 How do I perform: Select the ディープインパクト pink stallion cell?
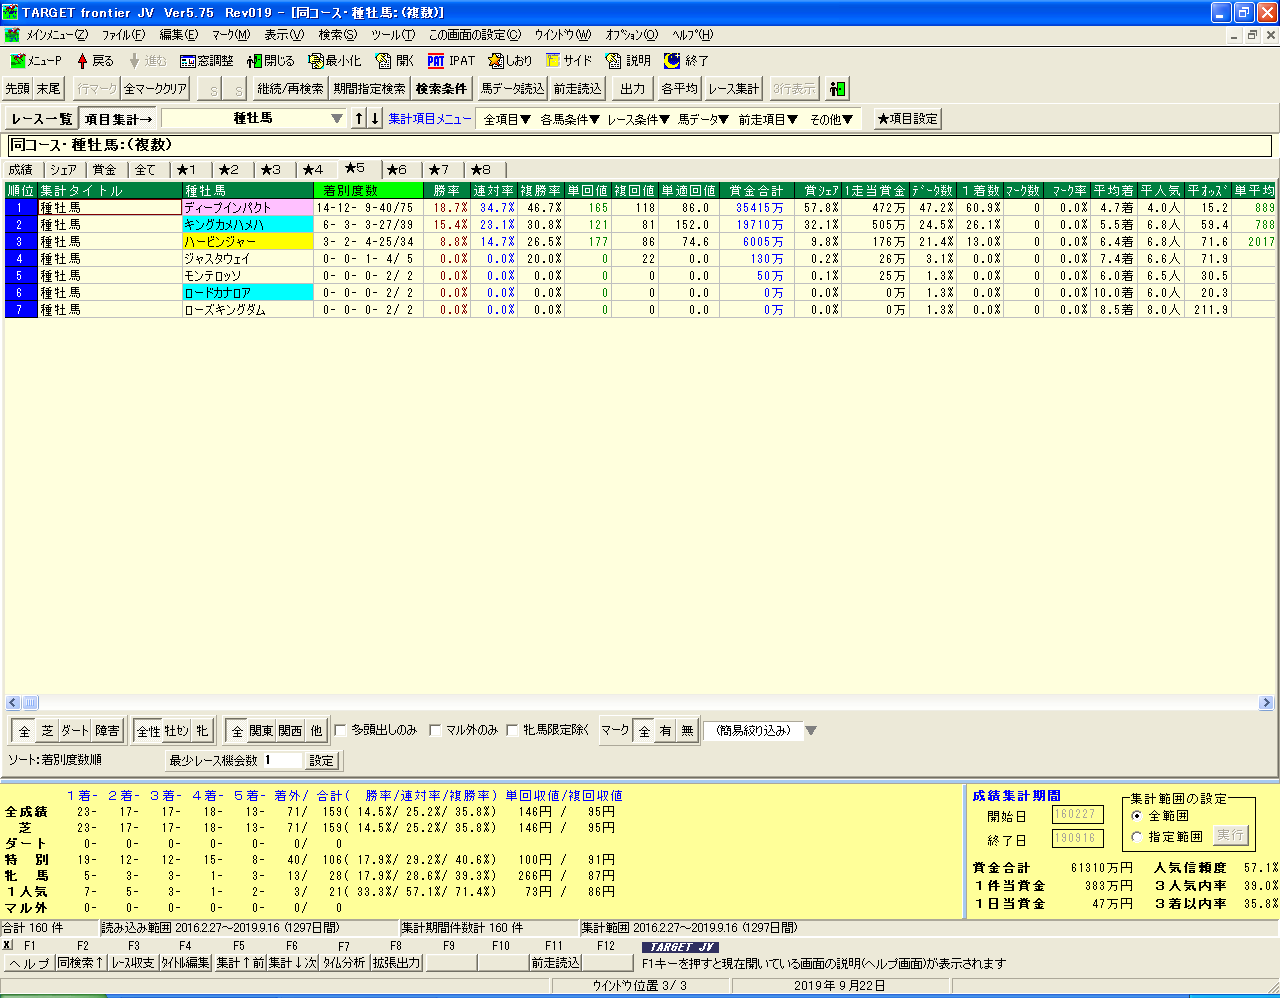pyautogui.click(x=248, y=208)
